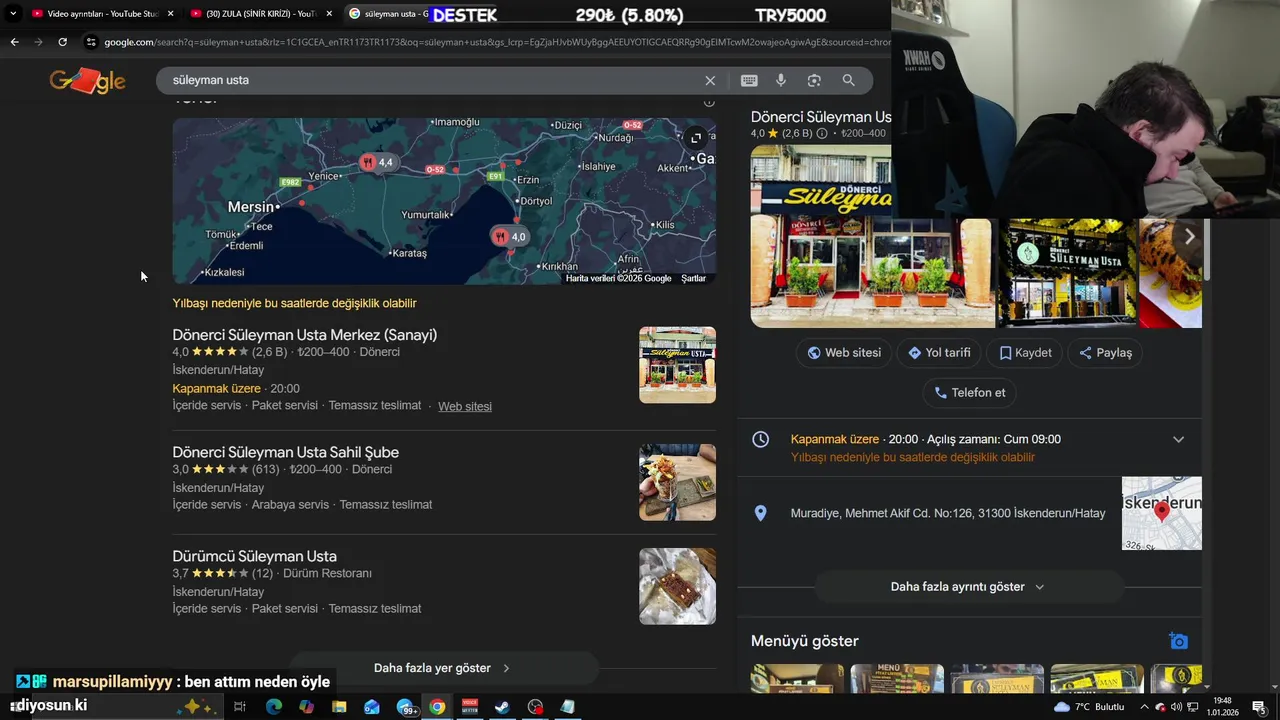Click the clock icon beside opening hours
Image resolution: width=1280 pixels, height=720 pixels.
click(760, 439)
